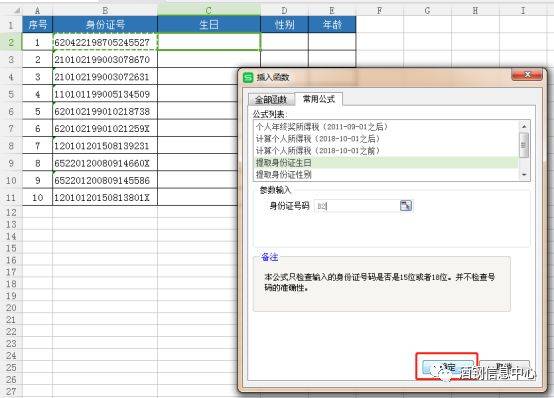Viewport: 554px width, 398px height.
Task: Click the 生日 header cell
Action: click(x=209, y=25)
